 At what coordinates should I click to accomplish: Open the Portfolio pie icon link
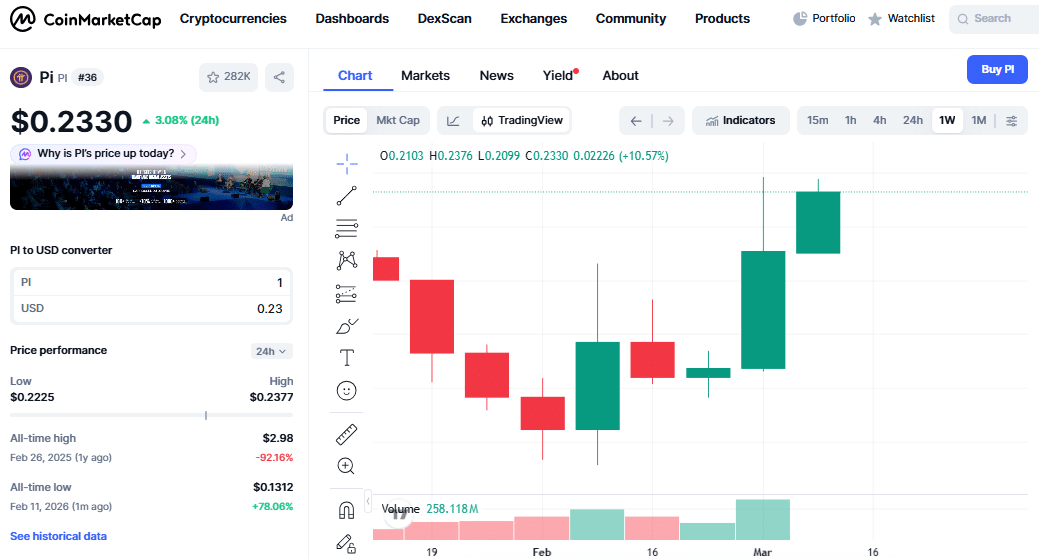824,19
